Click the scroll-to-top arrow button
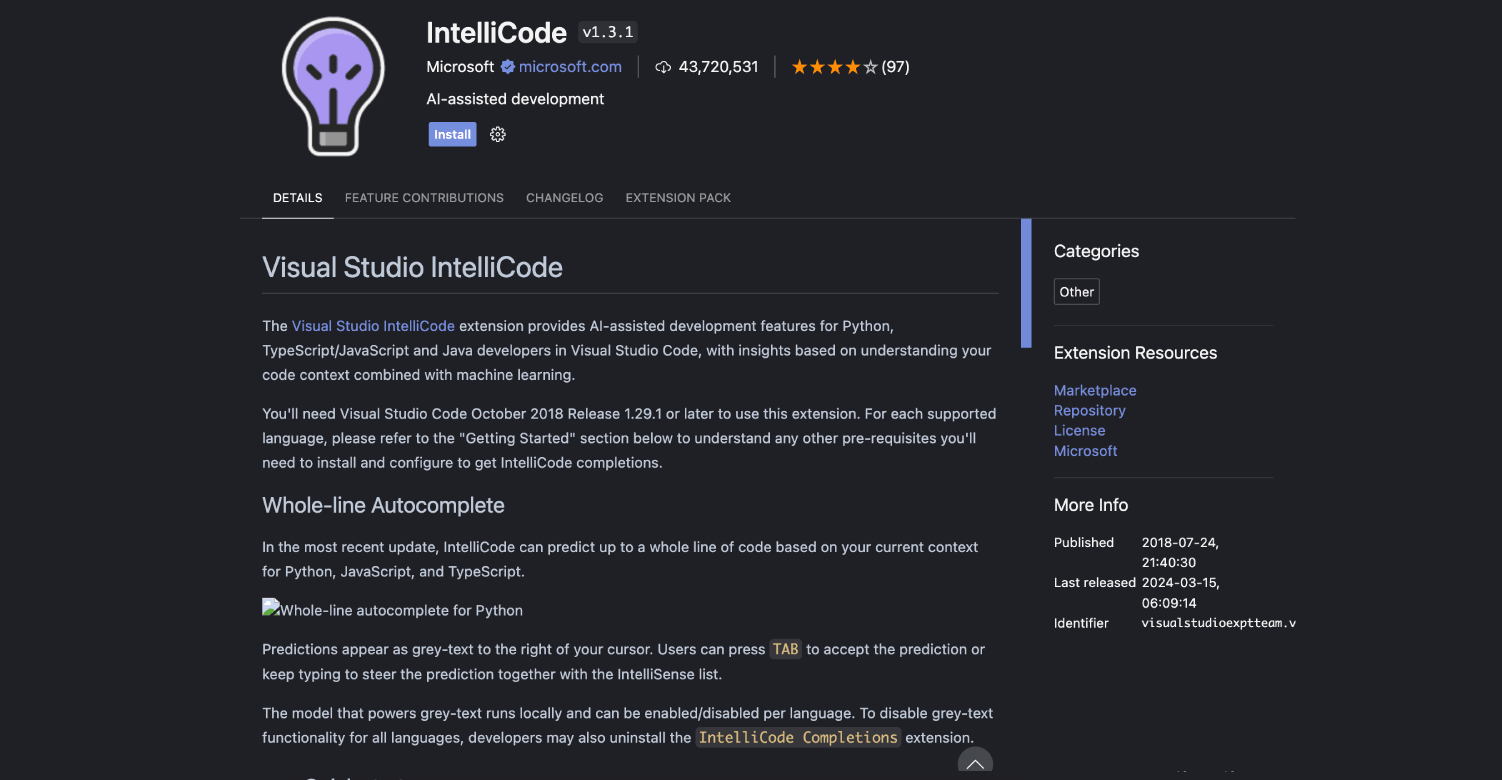The height and width of the screenshot is (780, 1502). click(975, 764)
